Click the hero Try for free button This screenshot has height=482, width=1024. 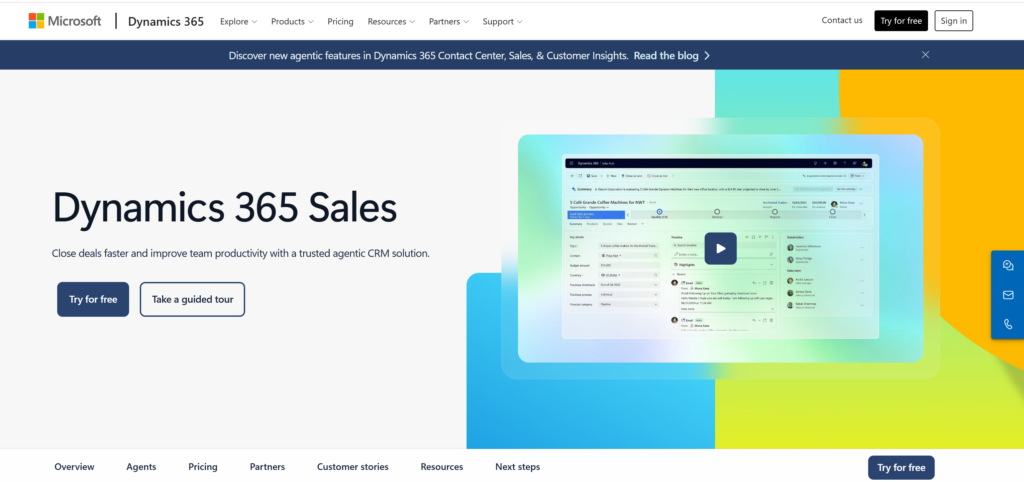pyautogui.click(x=93, y=299)
